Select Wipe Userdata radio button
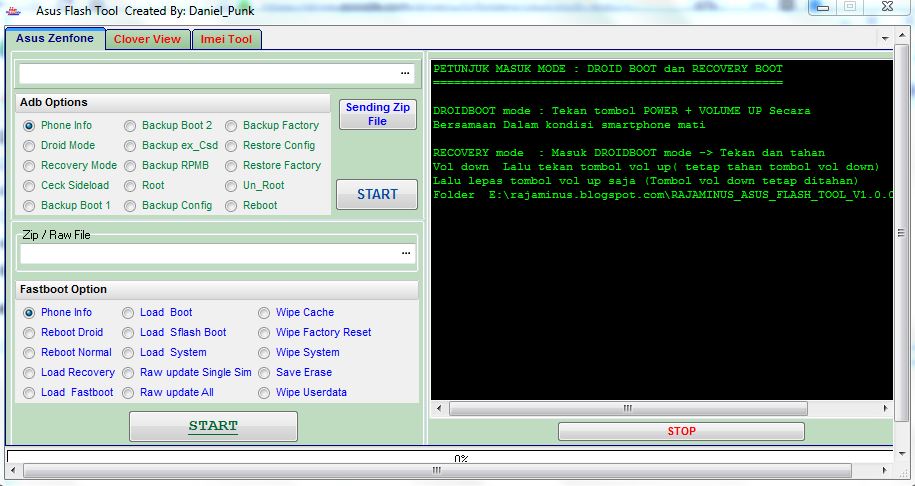 [x=264, y=393]
